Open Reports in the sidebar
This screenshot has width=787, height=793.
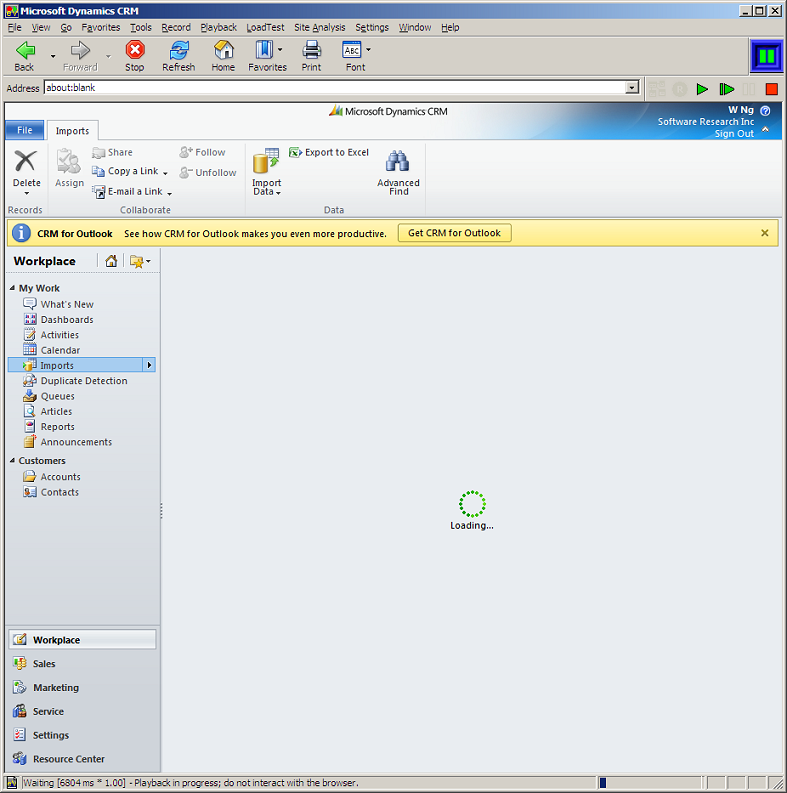[x=58, y=426]
